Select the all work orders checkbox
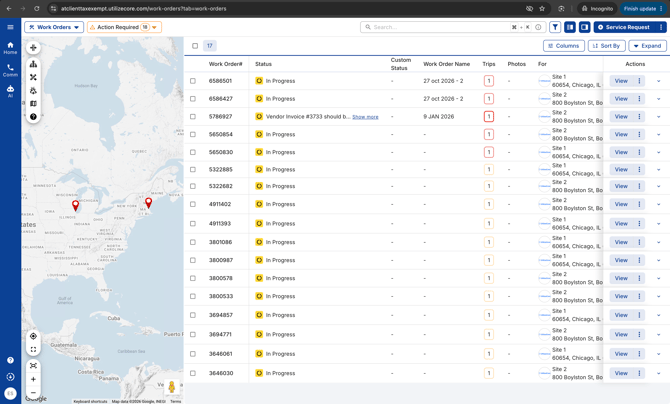The width and height of the screenshot is (670, 404). (195, 46)
